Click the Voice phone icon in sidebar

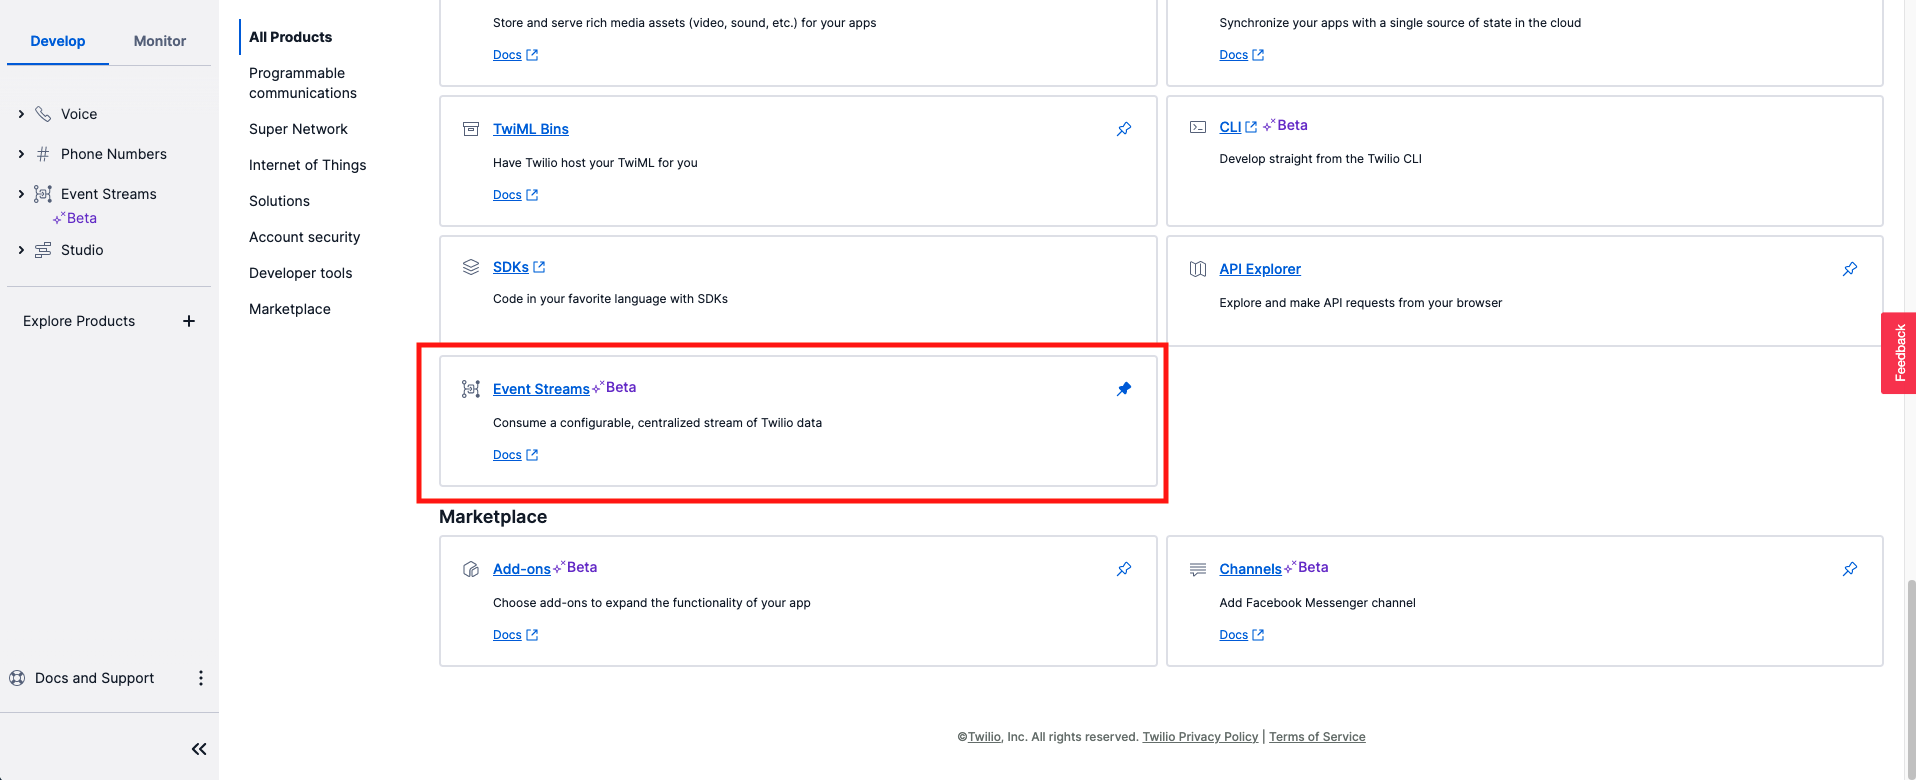(43, 114)
